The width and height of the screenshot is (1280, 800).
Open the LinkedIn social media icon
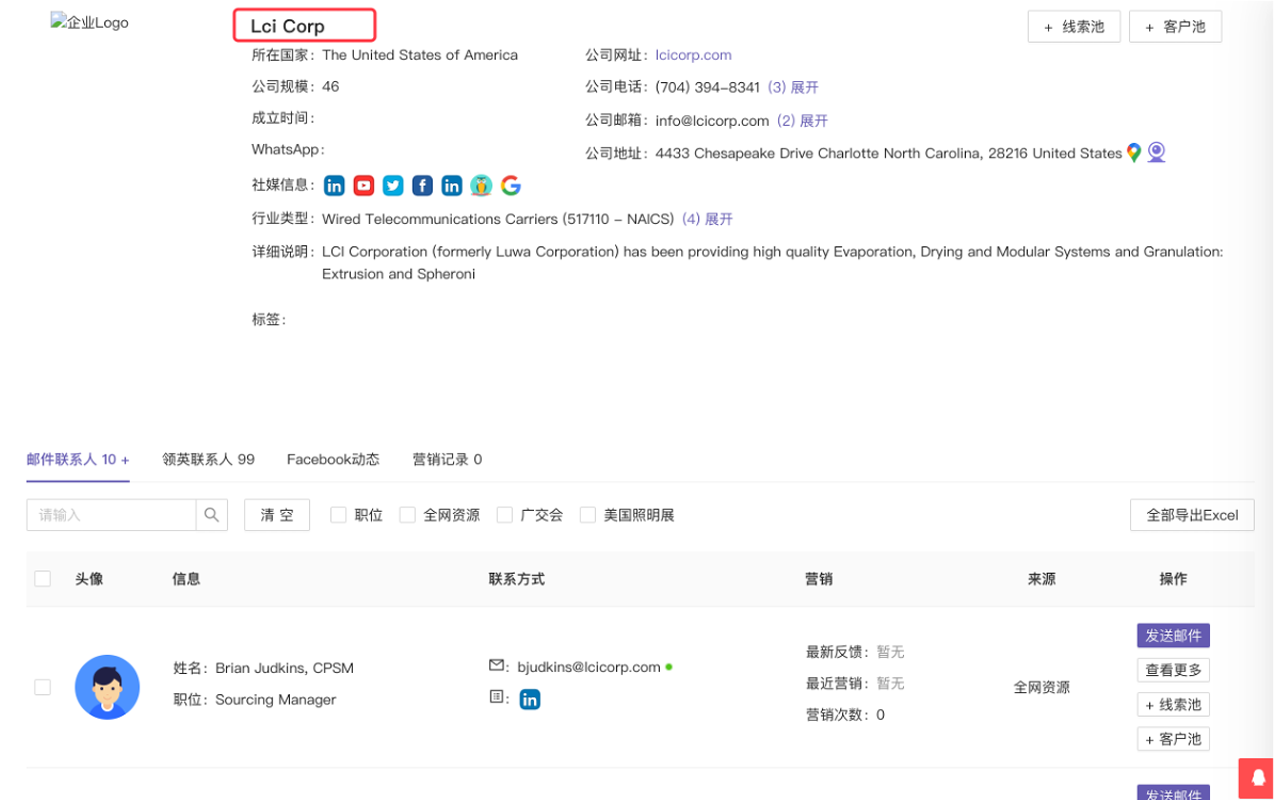point(334,185)
